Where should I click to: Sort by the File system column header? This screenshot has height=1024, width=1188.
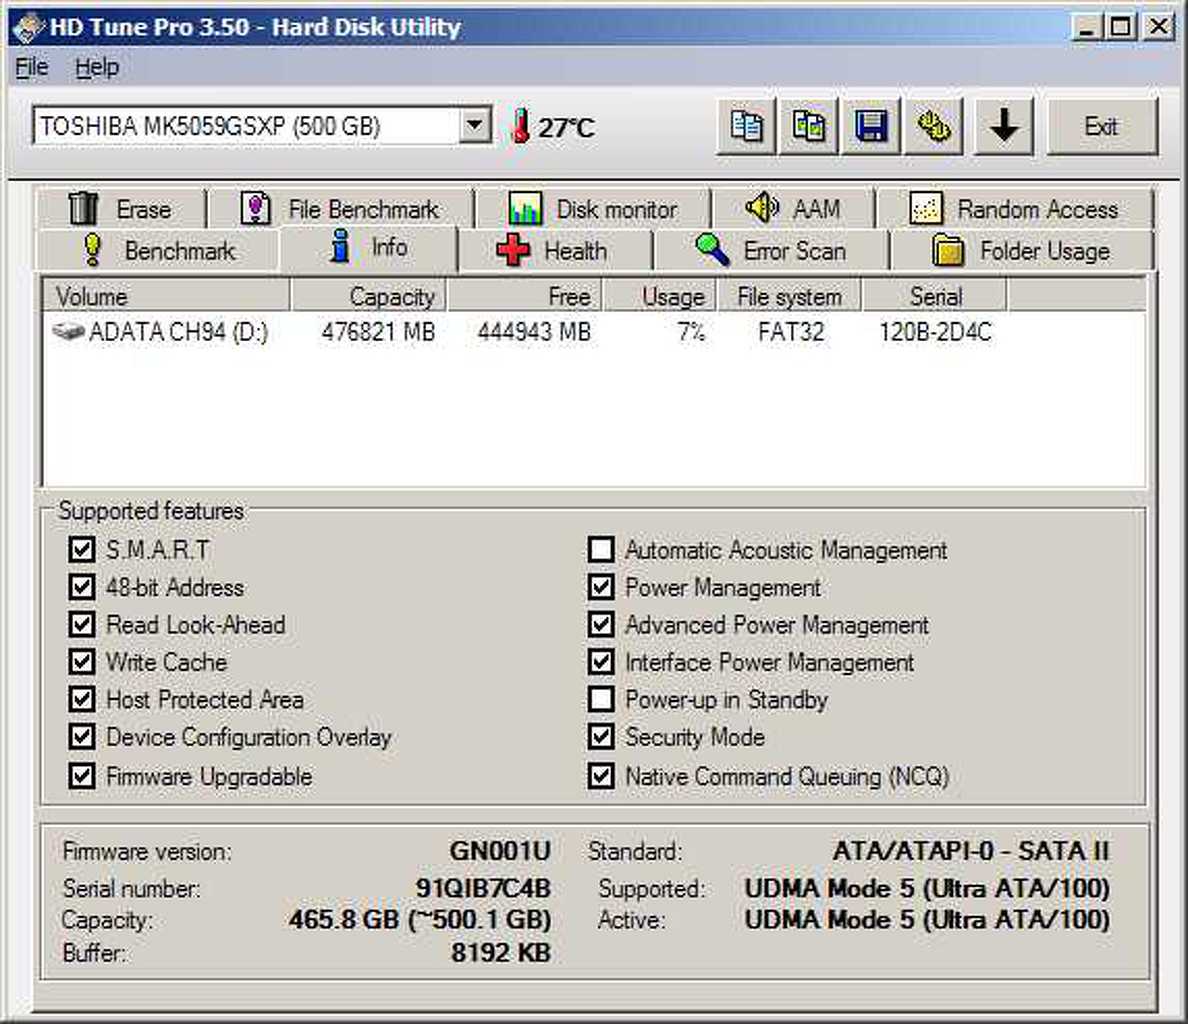789,296
